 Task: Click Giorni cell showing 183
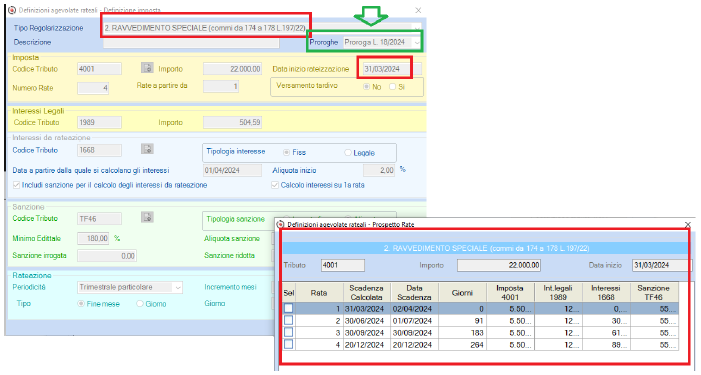coord(462,333)
